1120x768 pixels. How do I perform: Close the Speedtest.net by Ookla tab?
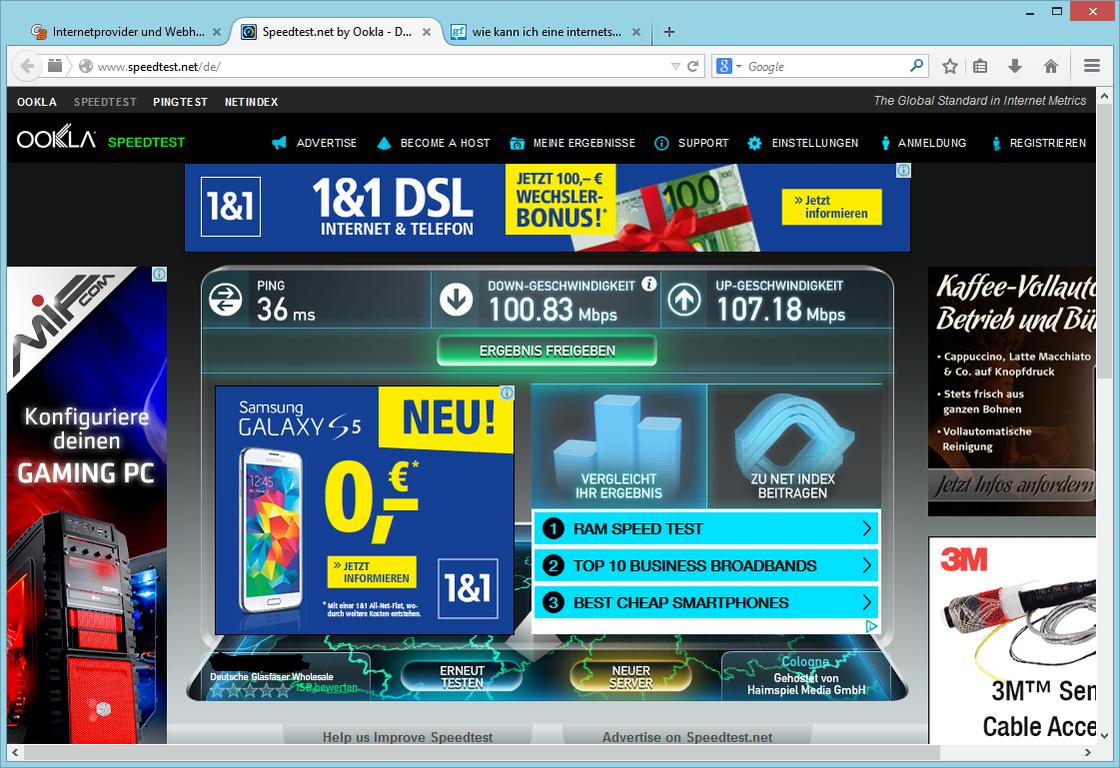click(426, 32)
